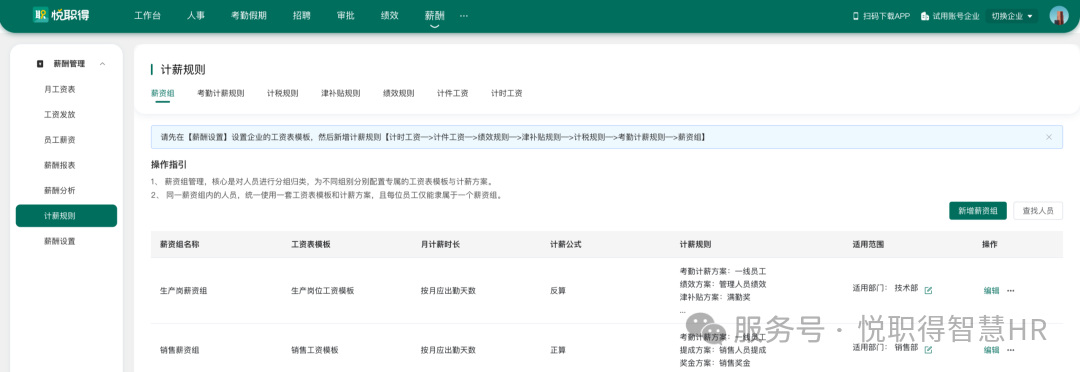1080x372 pixels.
Task: Click the 查找人员 button
Action: click(x=1038, y=211)
